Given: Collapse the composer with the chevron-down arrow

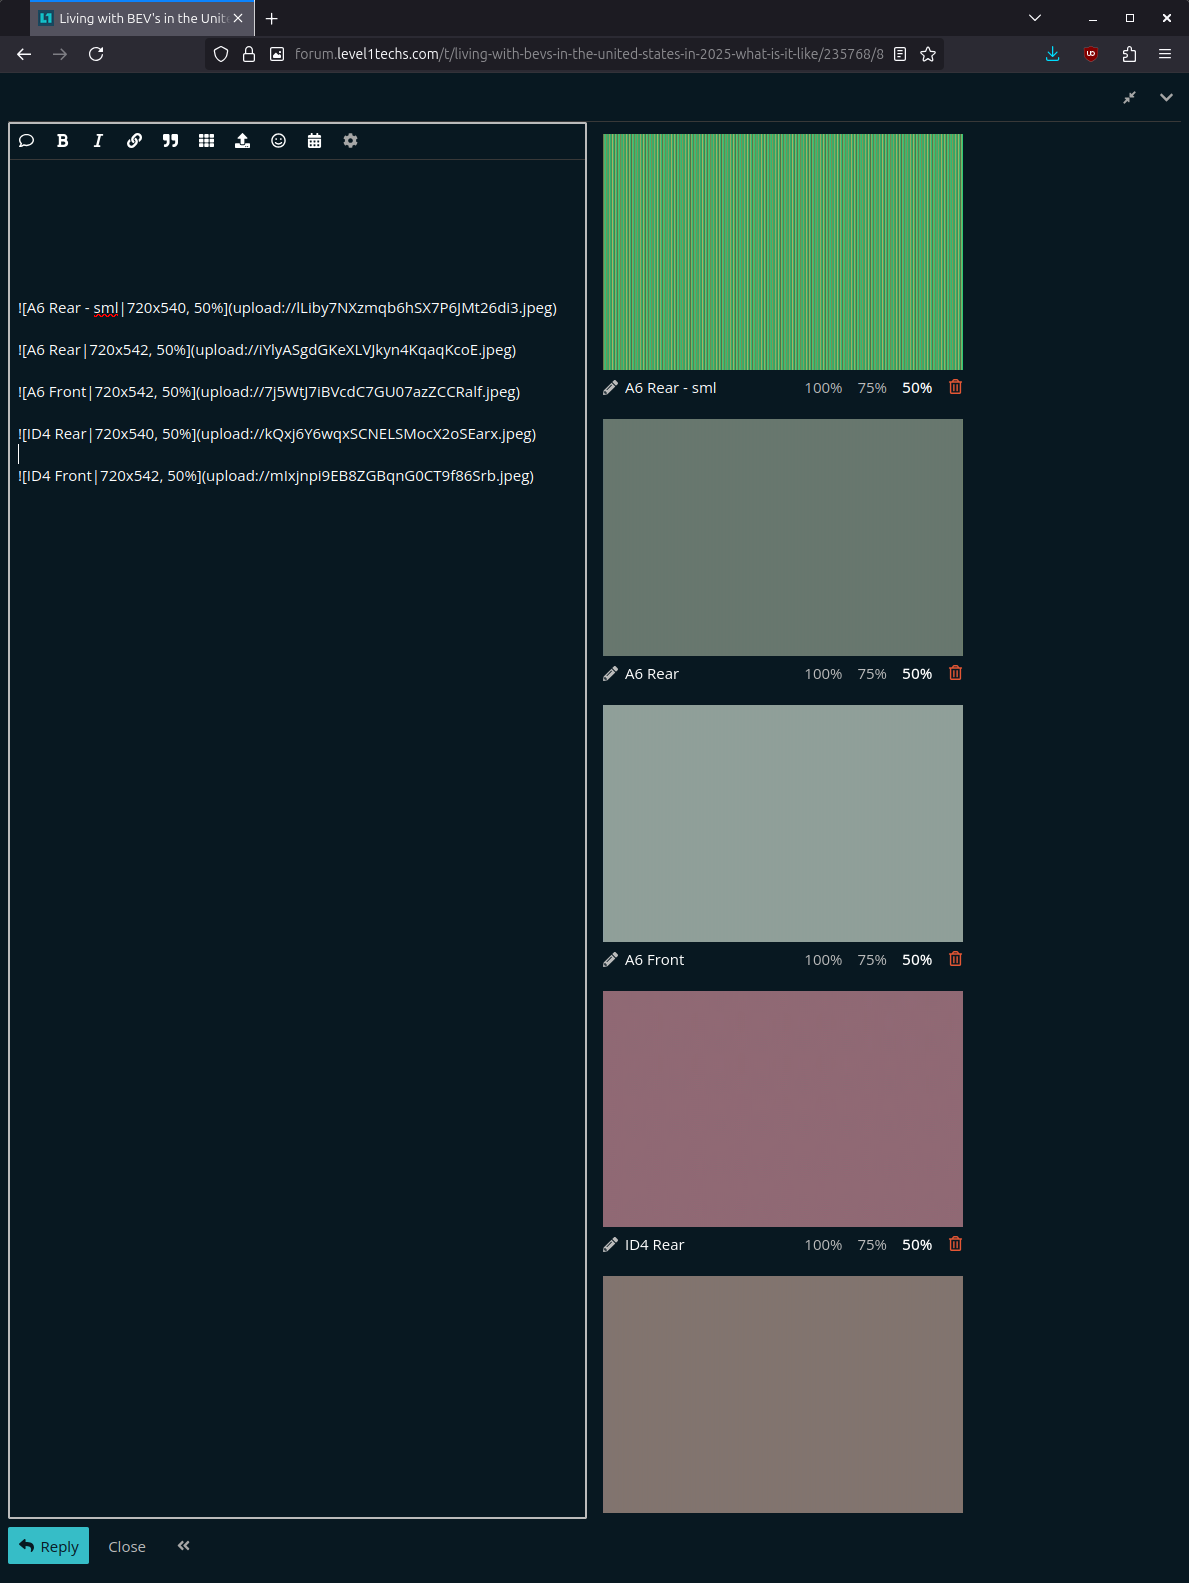Looking at the screenshot, I should (x=1166, y=97).
